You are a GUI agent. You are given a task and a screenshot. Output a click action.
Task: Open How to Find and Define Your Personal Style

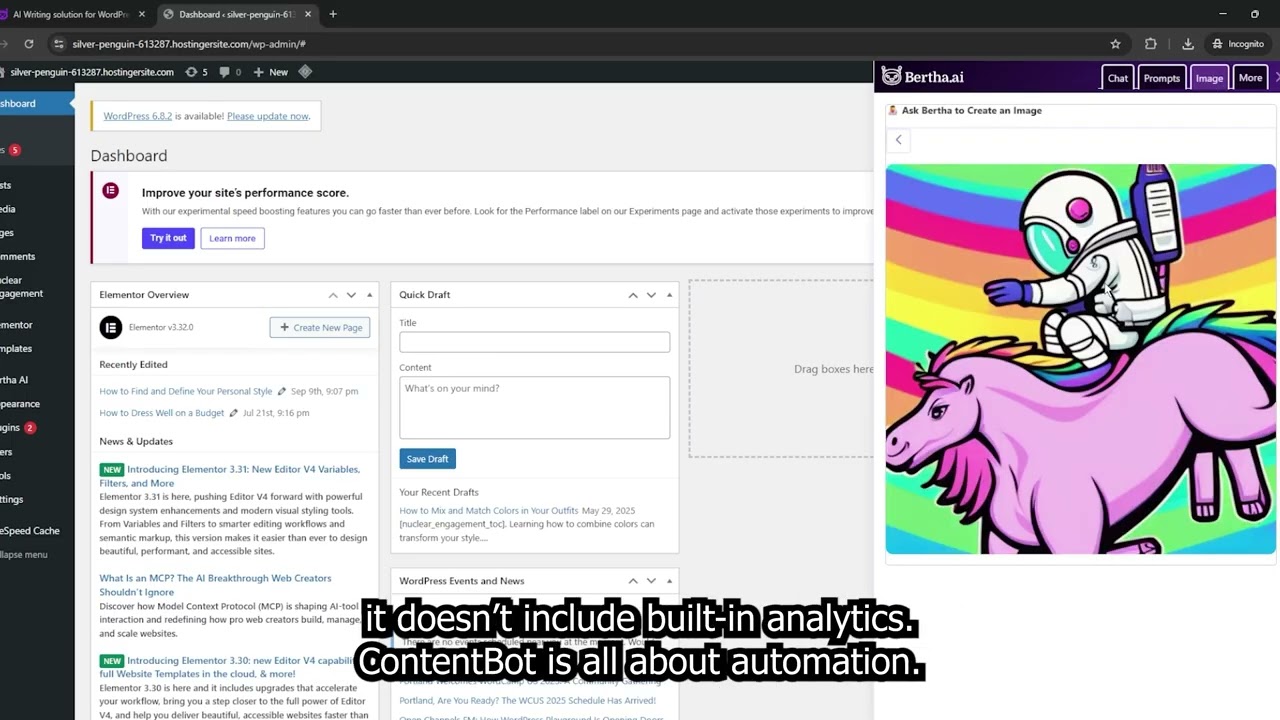point(185,391)
